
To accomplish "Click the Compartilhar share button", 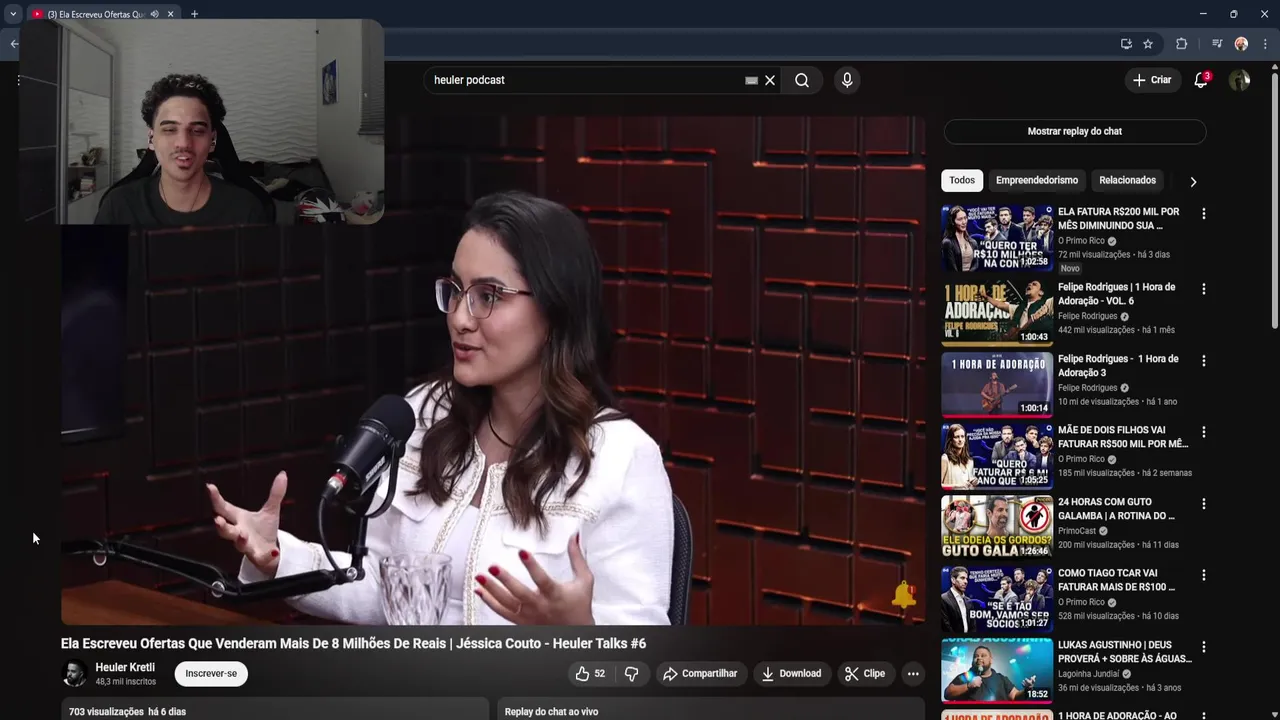I will [x=700, y=674].
